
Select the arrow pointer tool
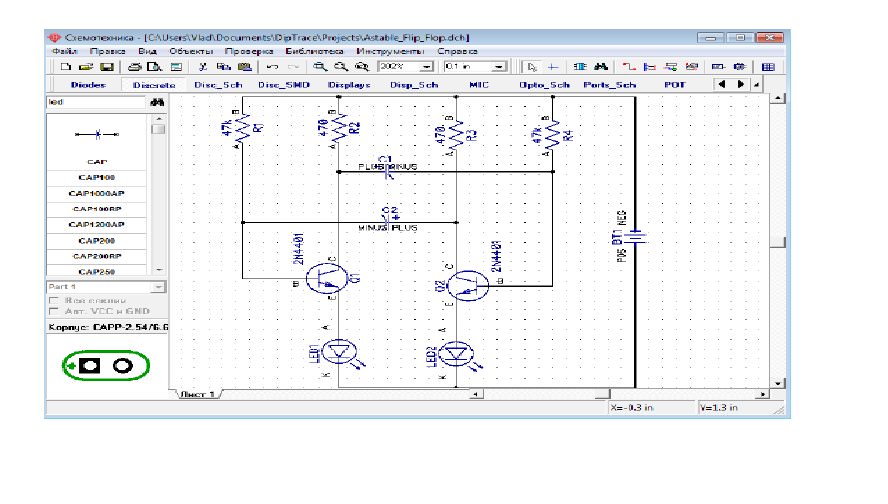(x=532, y=67)
